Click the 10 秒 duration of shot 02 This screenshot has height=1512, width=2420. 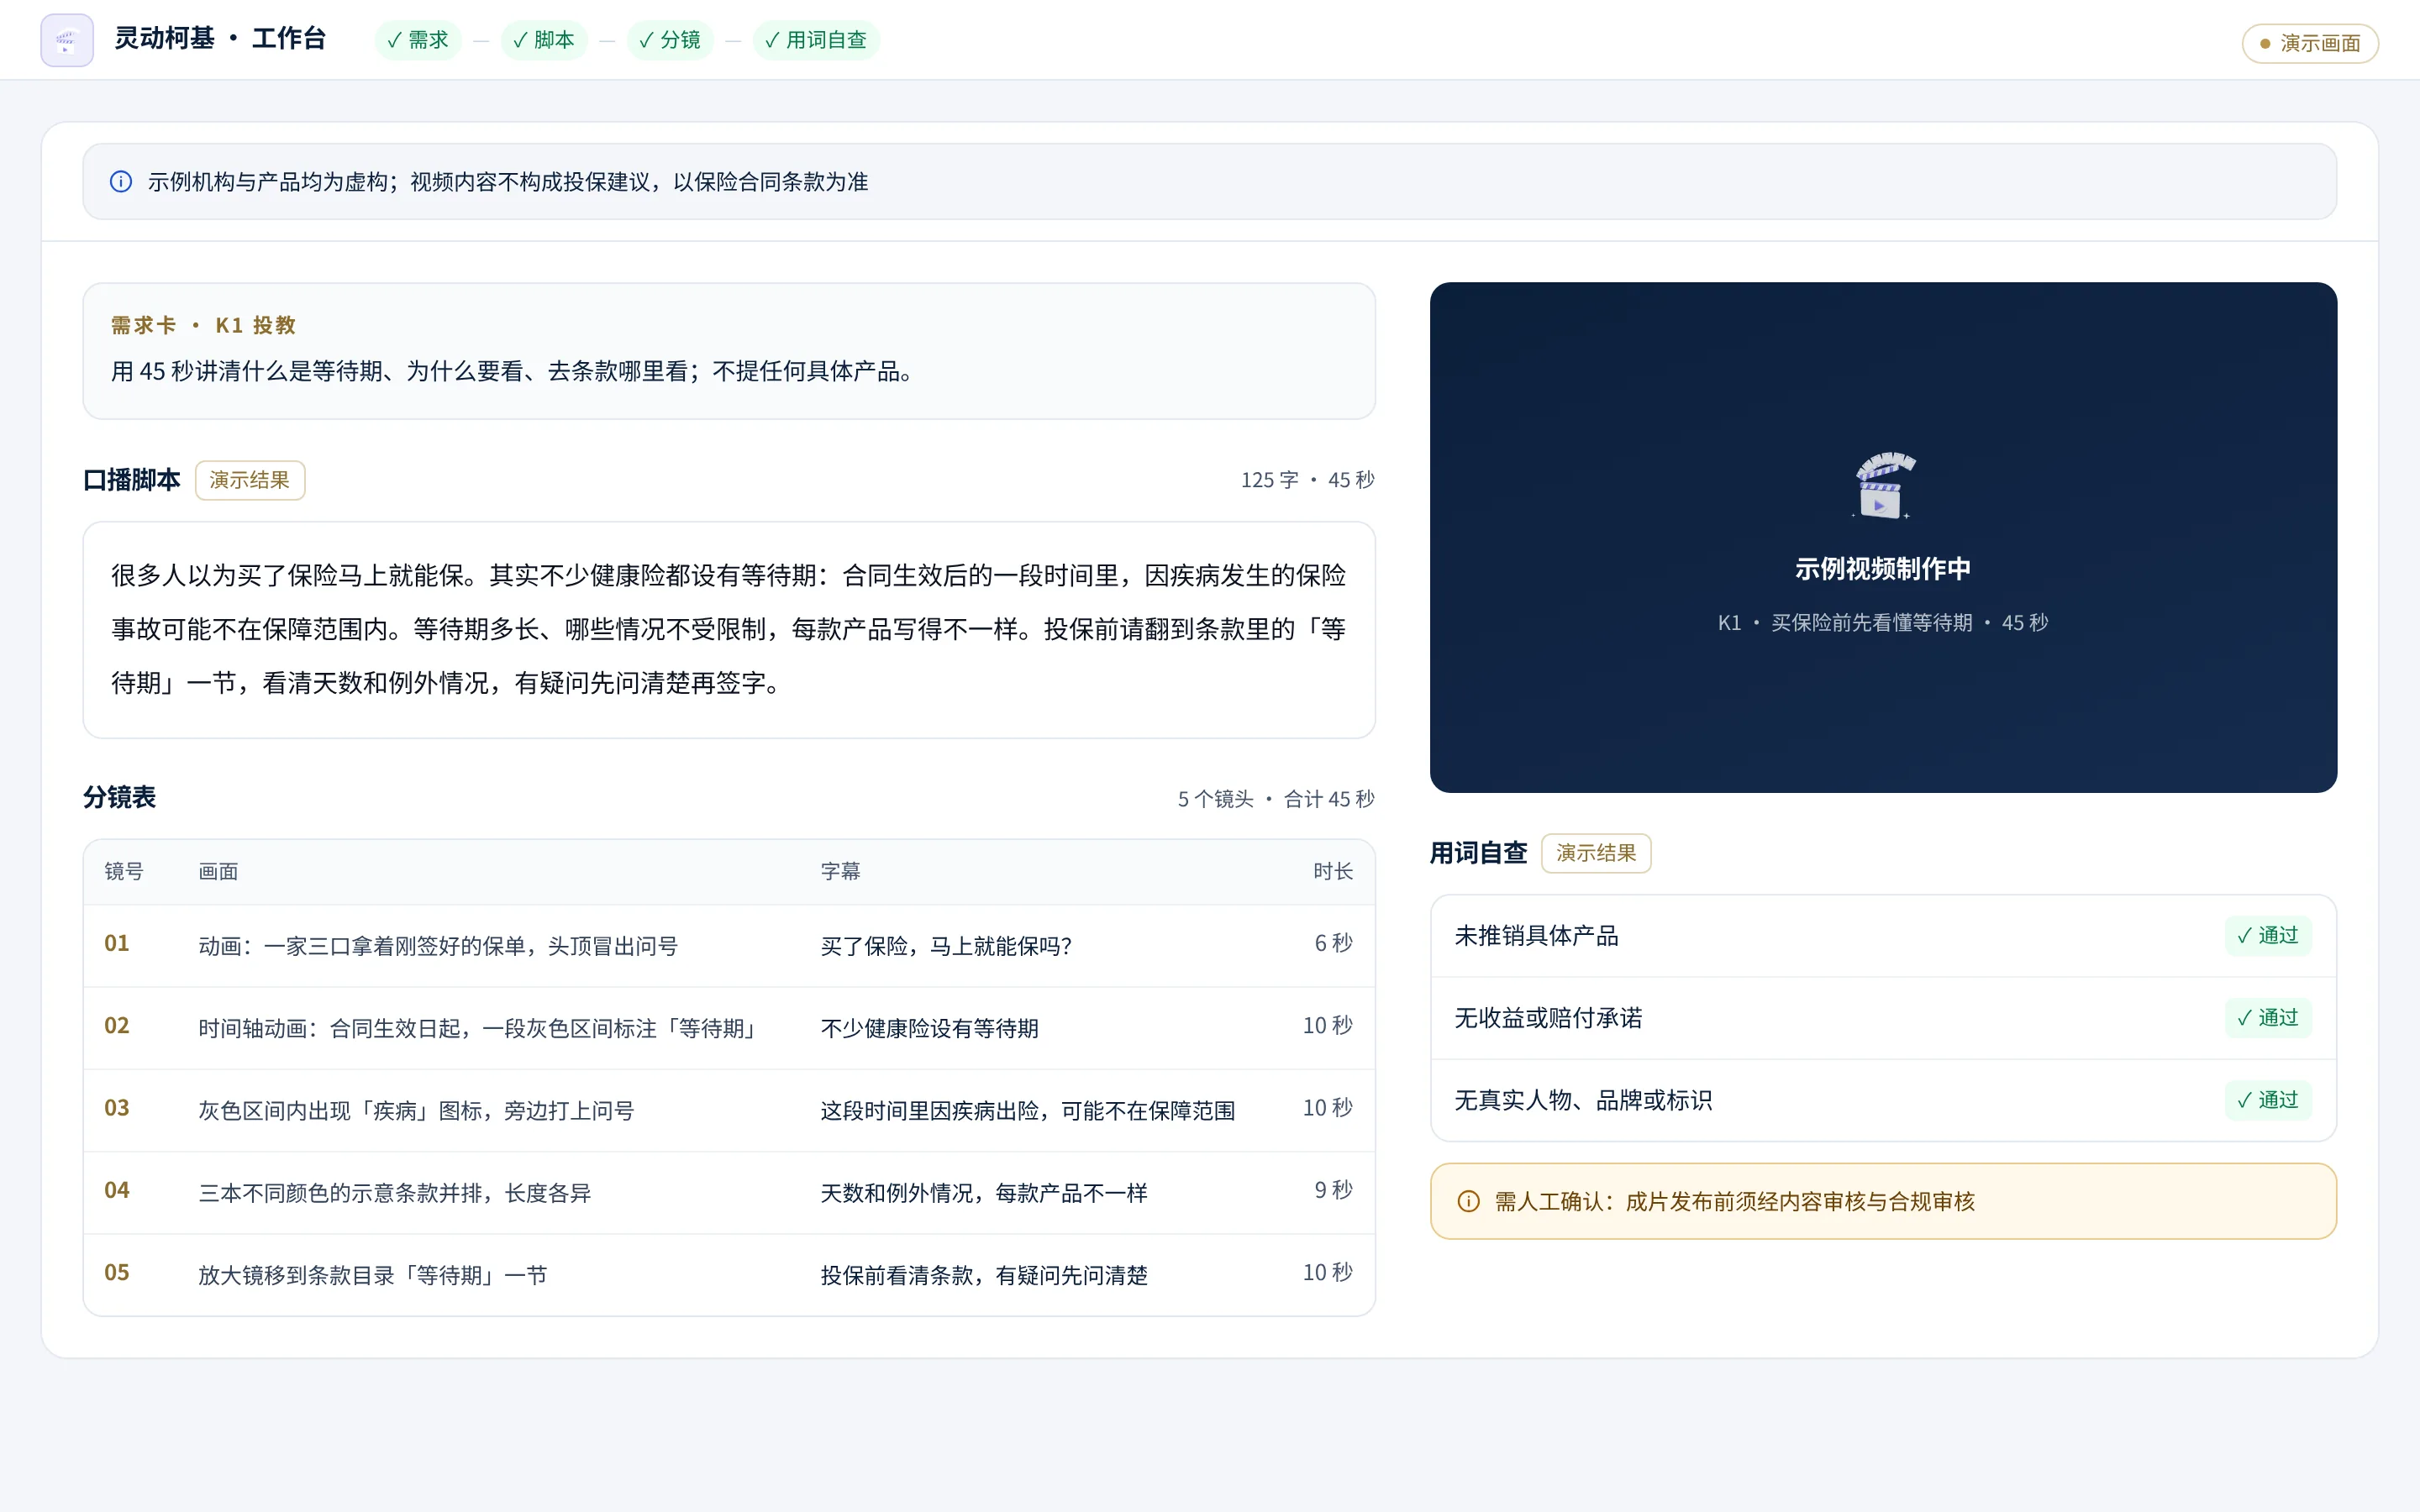tap(1327, 1026)
